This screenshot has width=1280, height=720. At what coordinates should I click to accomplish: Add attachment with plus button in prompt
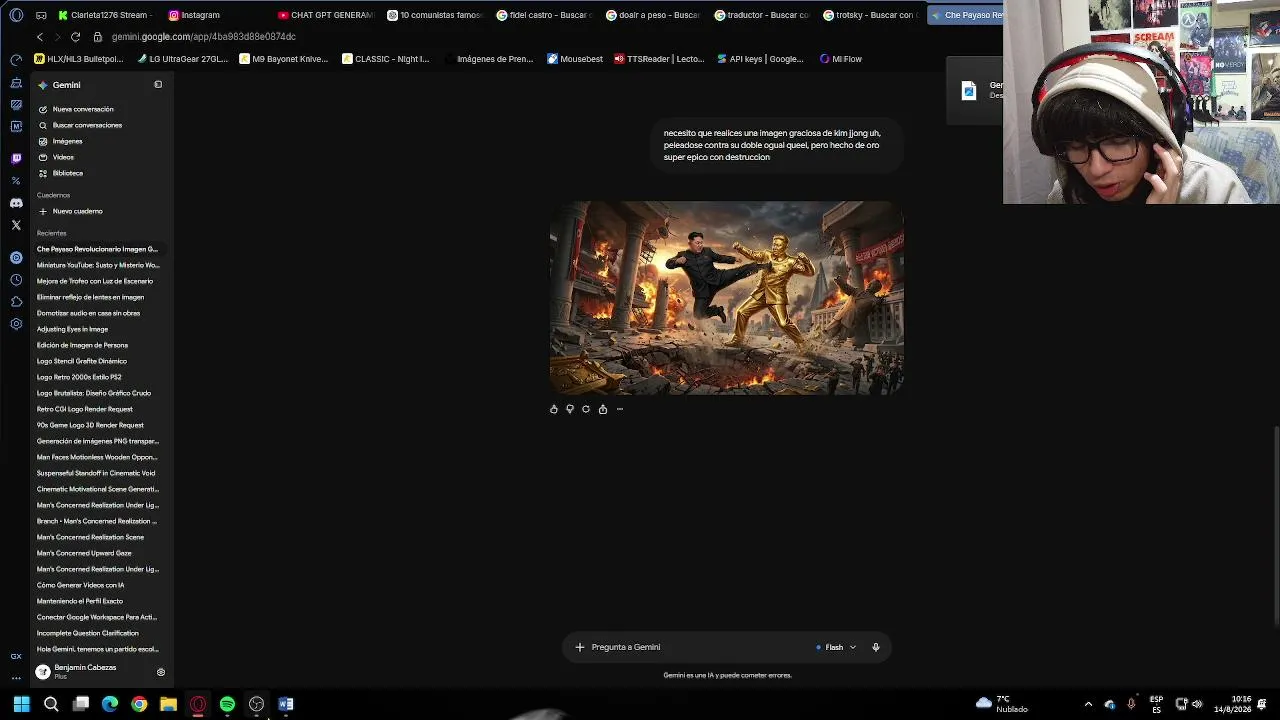pyautogui.click(x=579, y=647)
